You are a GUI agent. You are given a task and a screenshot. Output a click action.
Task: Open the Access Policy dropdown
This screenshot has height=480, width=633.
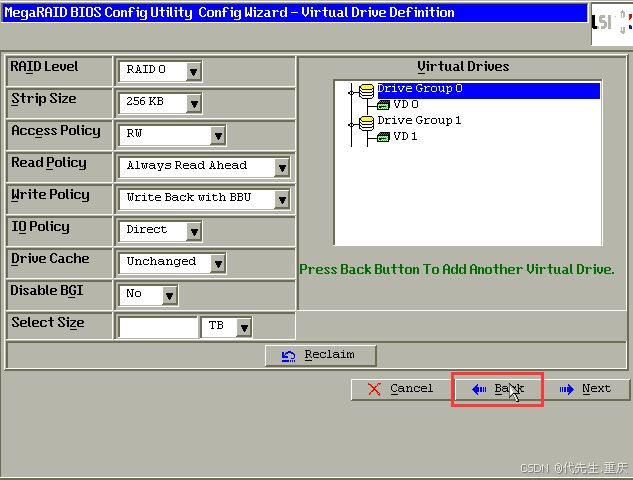(172, 135)
